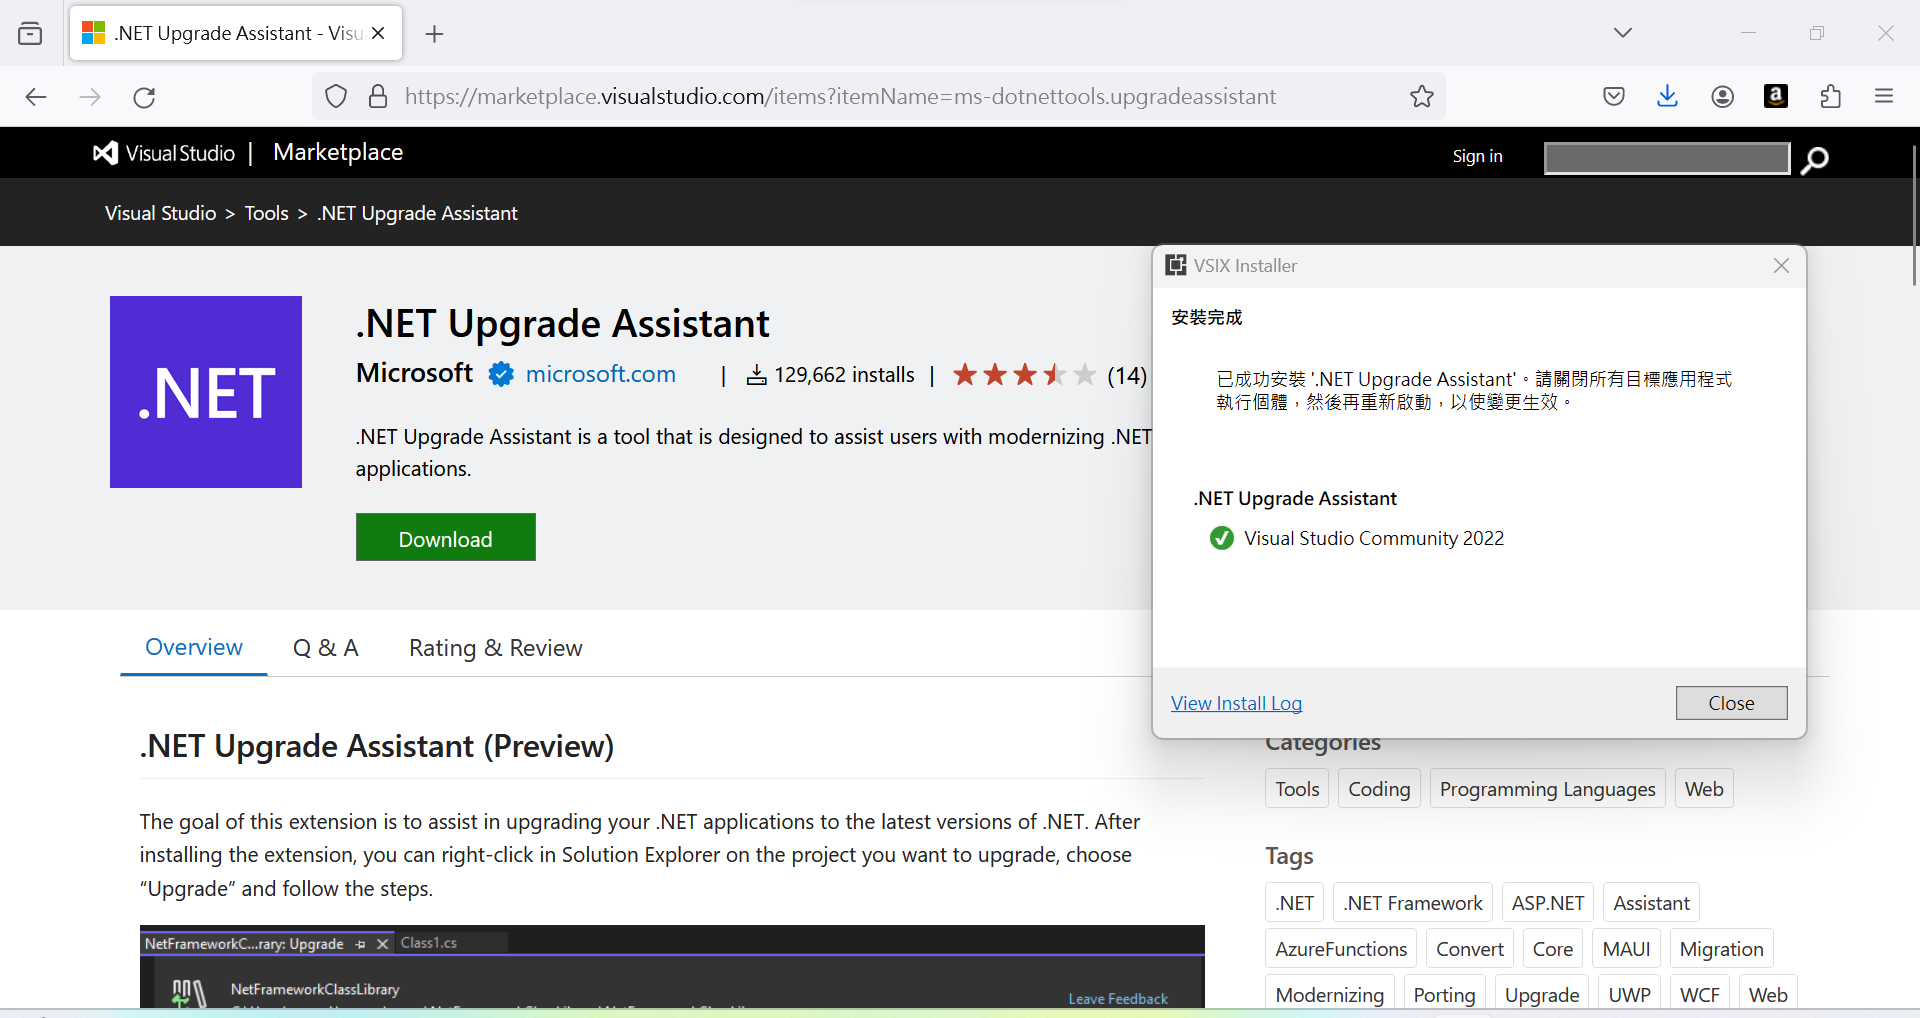Open the microsoft.com publisher link
The image size is (1920, 1018).
[601, 374]
